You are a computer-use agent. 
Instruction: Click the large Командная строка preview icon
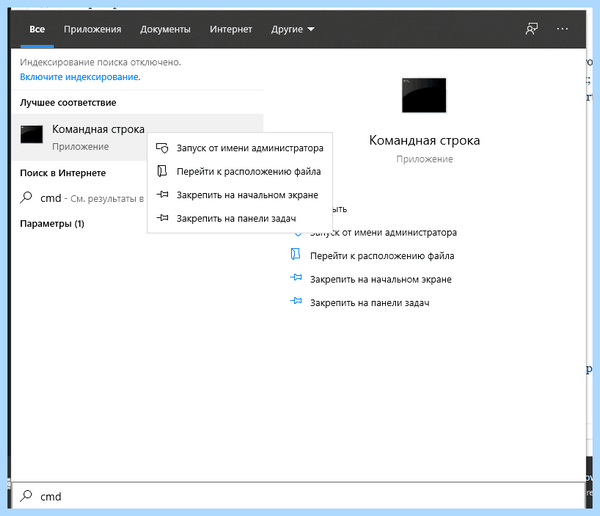424,95
